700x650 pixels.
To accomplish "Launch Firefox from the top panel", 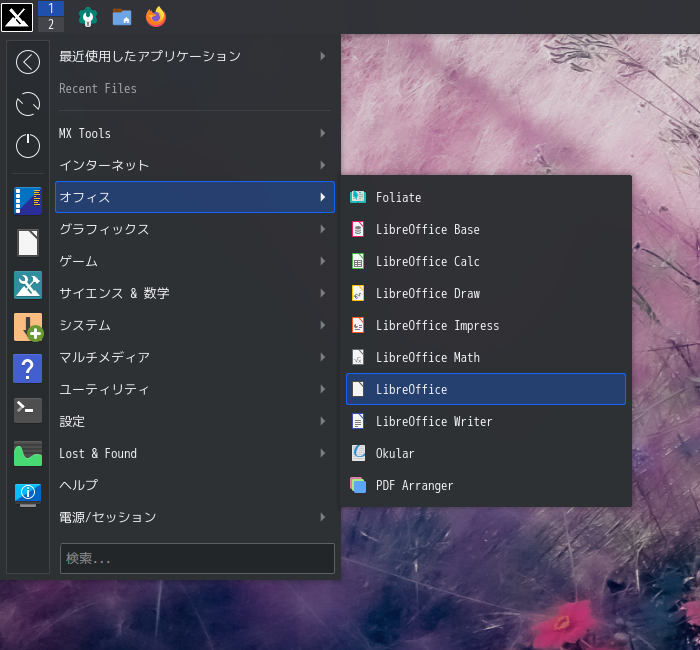I will [156, 17].
